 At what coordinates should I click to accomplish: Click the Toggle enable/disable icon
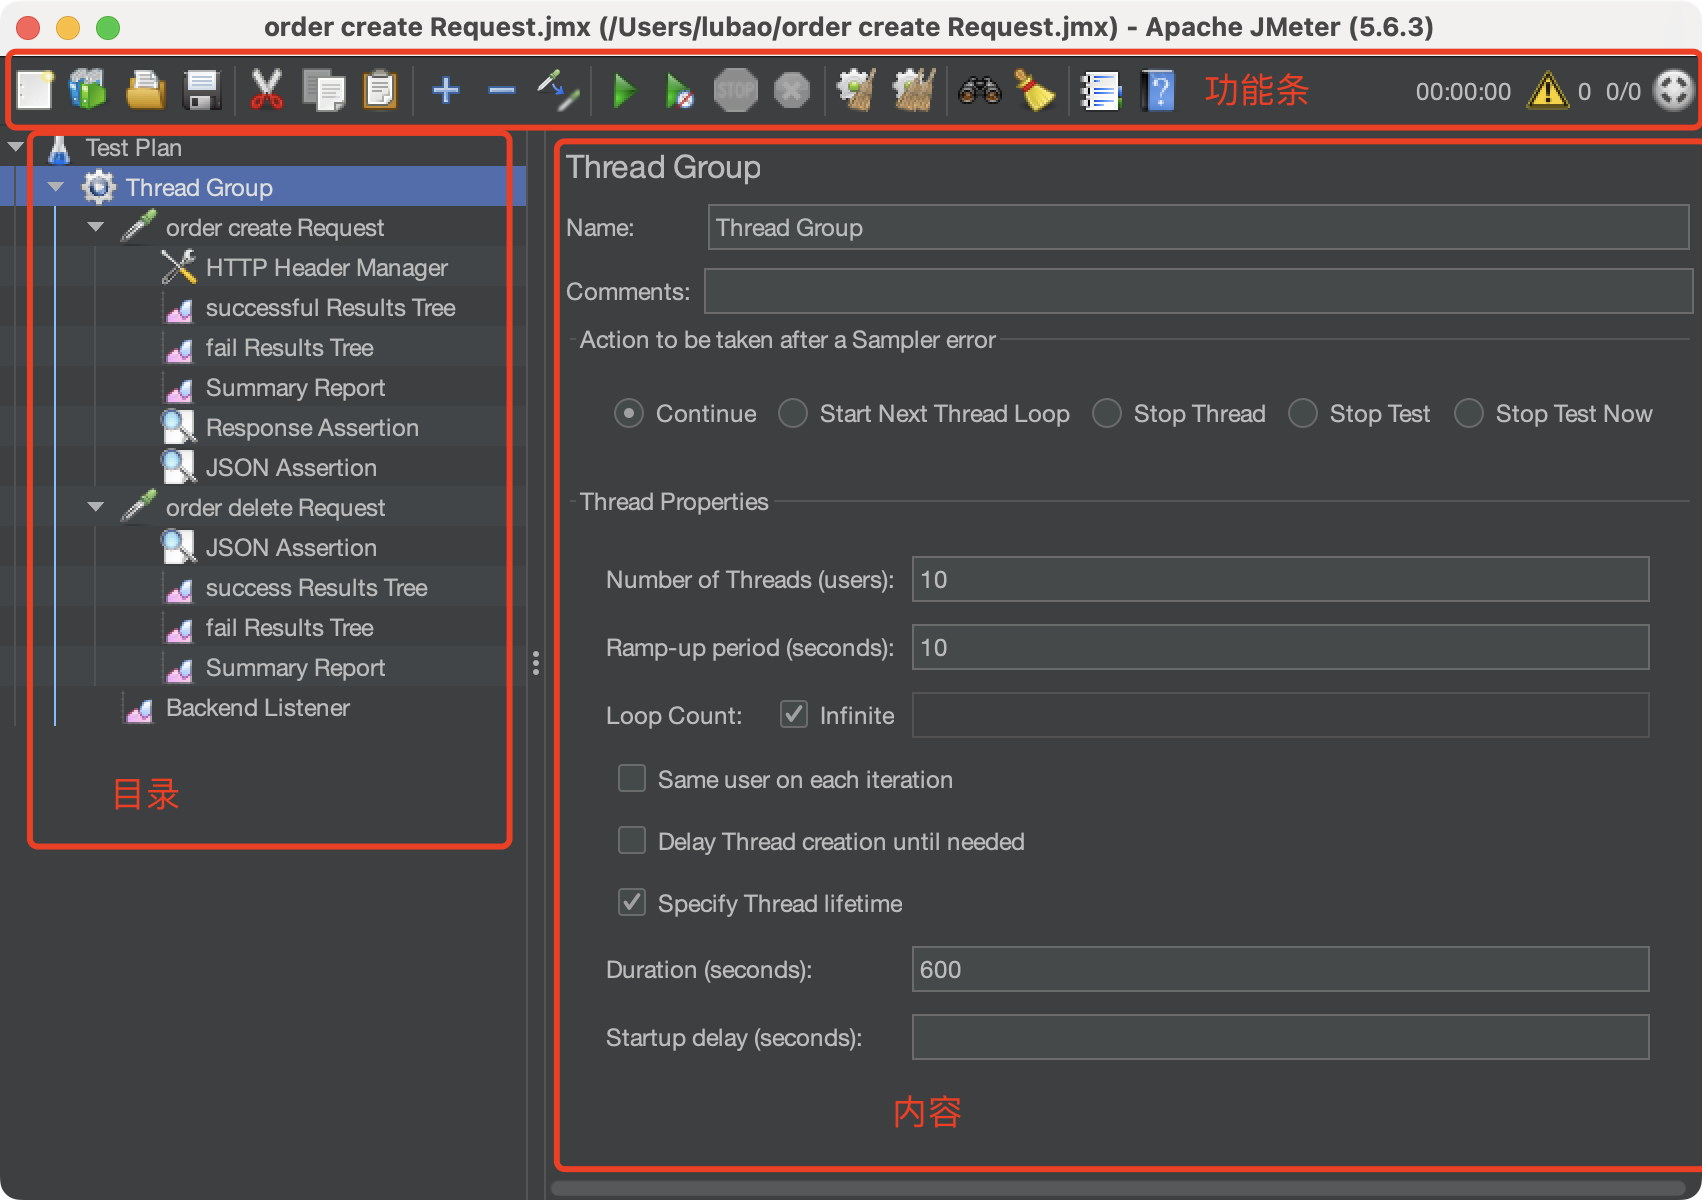tap(558, 91)
